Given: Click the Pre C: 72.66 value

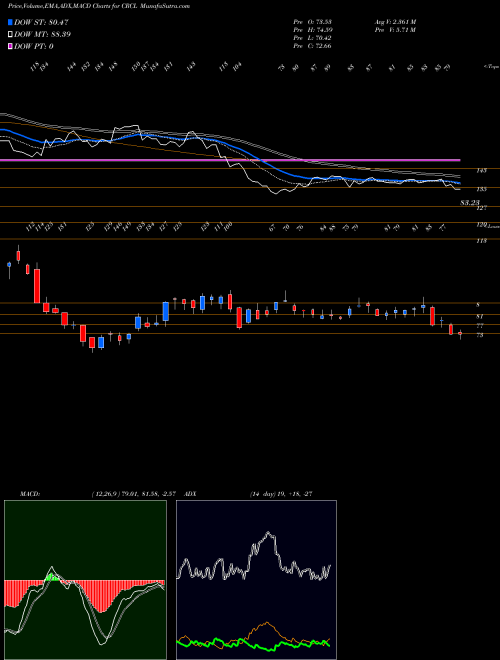Looking at the screenshot, I should point(312,46).
